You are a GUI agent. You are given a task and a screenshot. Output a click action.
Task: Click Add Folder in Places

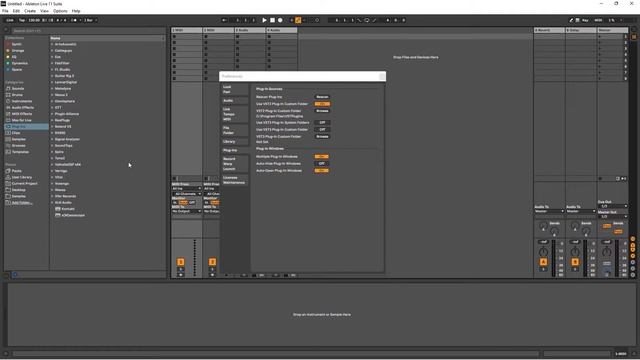pyautogui.click(x=21, y=202)
